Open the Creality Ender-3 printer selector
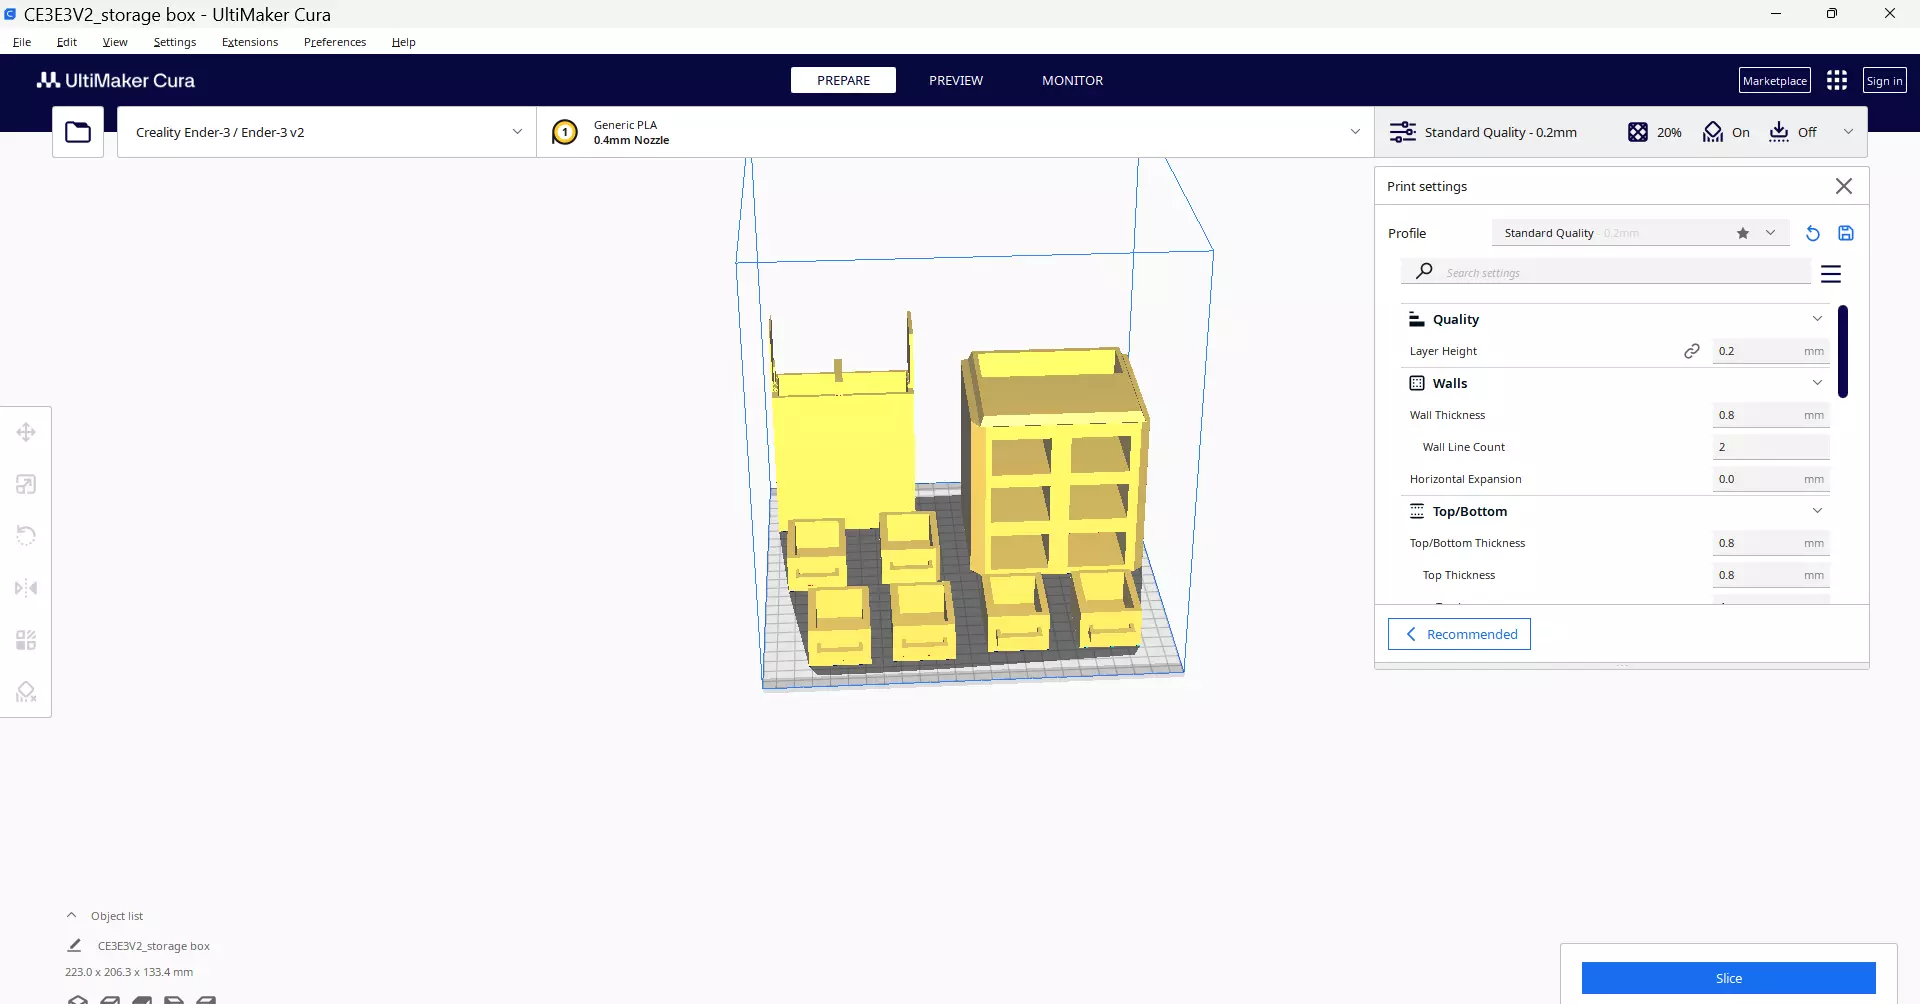The width and height of the screenshot is (1920, 1004). click(327, 132)
